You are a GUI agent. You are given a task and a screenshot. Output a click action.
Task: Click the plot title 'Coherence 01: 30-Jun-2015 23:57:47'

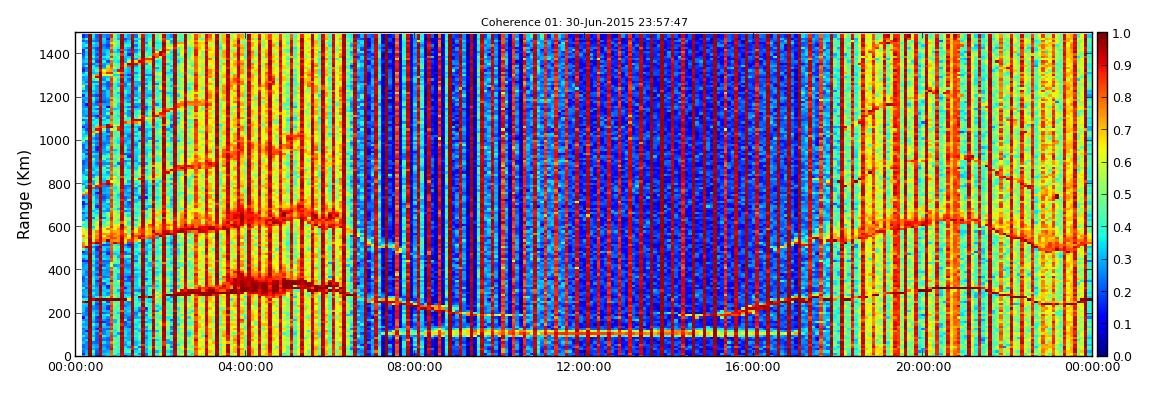[x=584, y=23]
